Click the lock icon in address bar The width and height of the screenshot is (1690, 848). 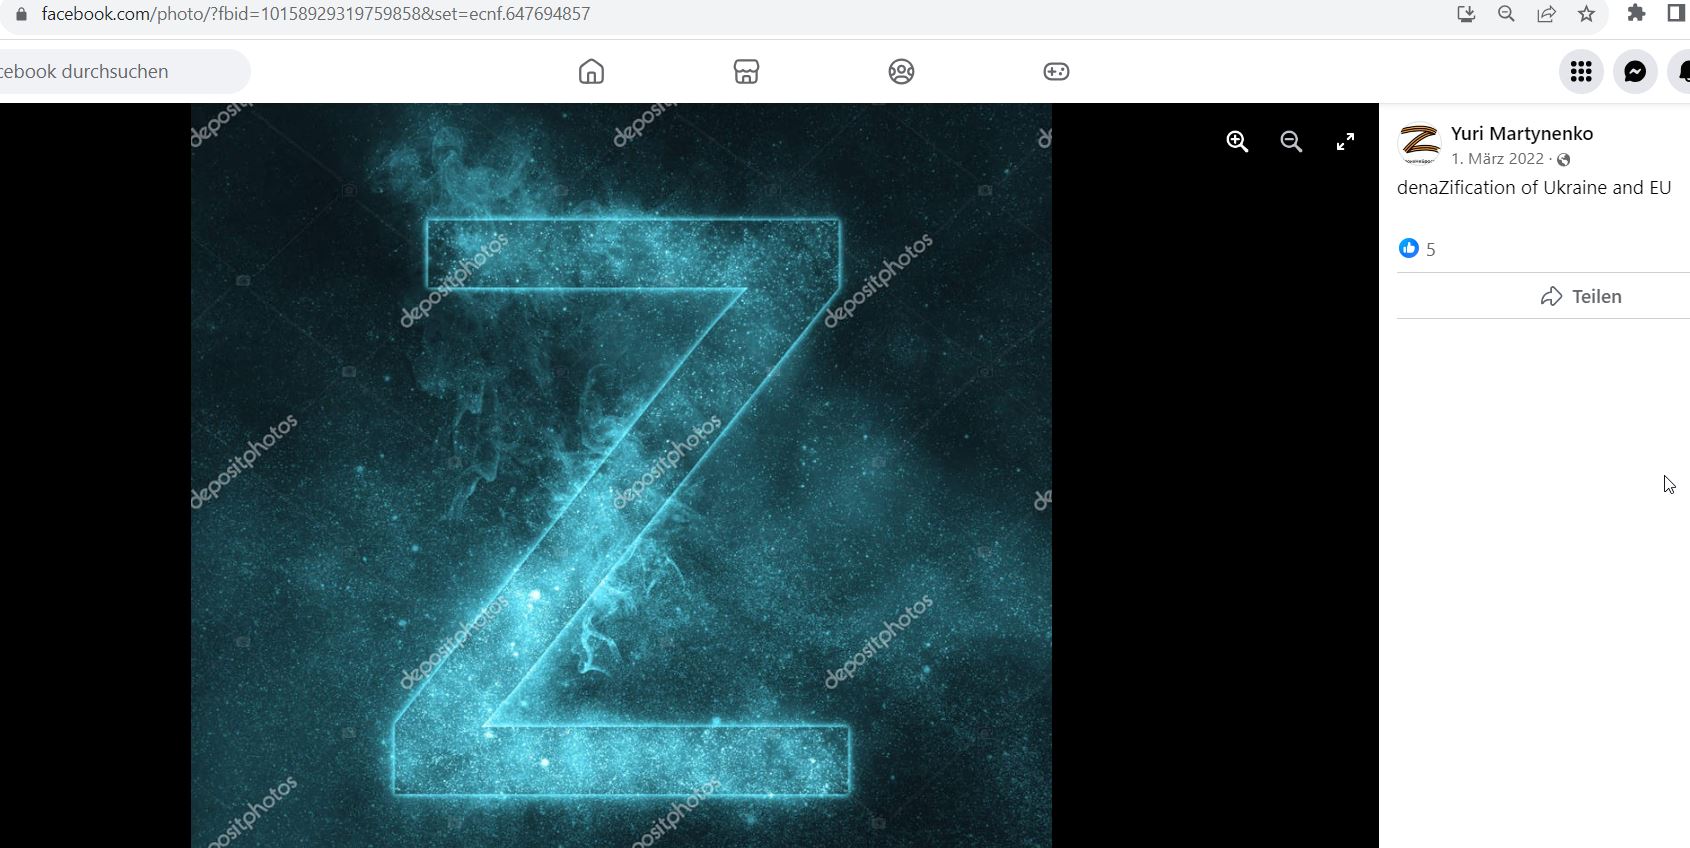pyautogui.click(x=21, y=14)
